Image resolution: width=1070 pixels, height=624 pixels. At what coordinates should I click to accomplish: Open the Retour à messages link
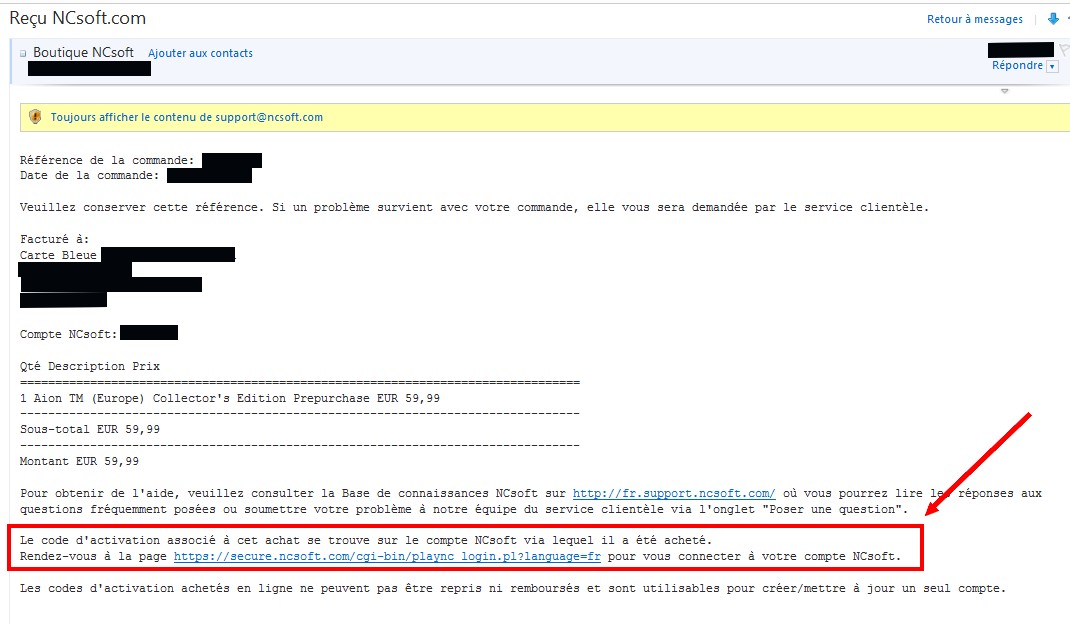[974, 19]
